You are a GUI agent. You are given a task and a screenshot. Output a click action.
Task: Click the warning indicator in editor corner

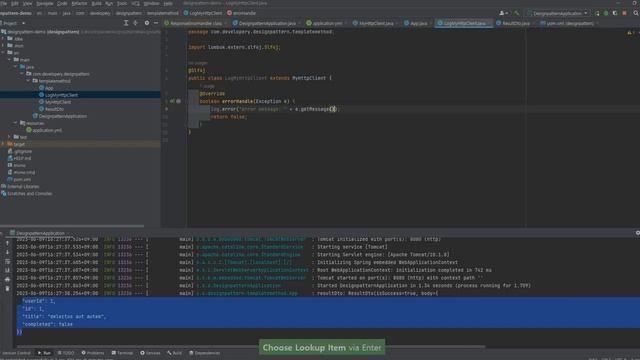(x=629, y=32)
